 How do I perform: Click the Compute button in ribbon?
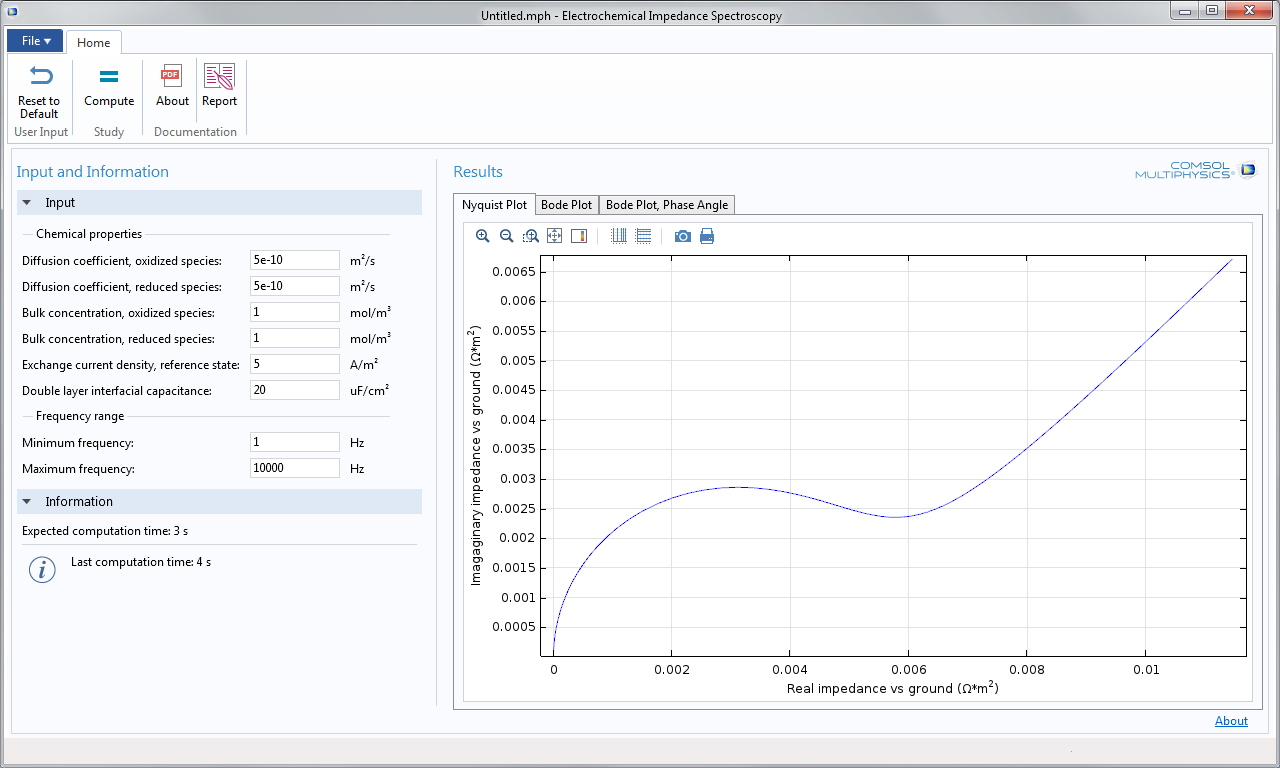(109, 87)
